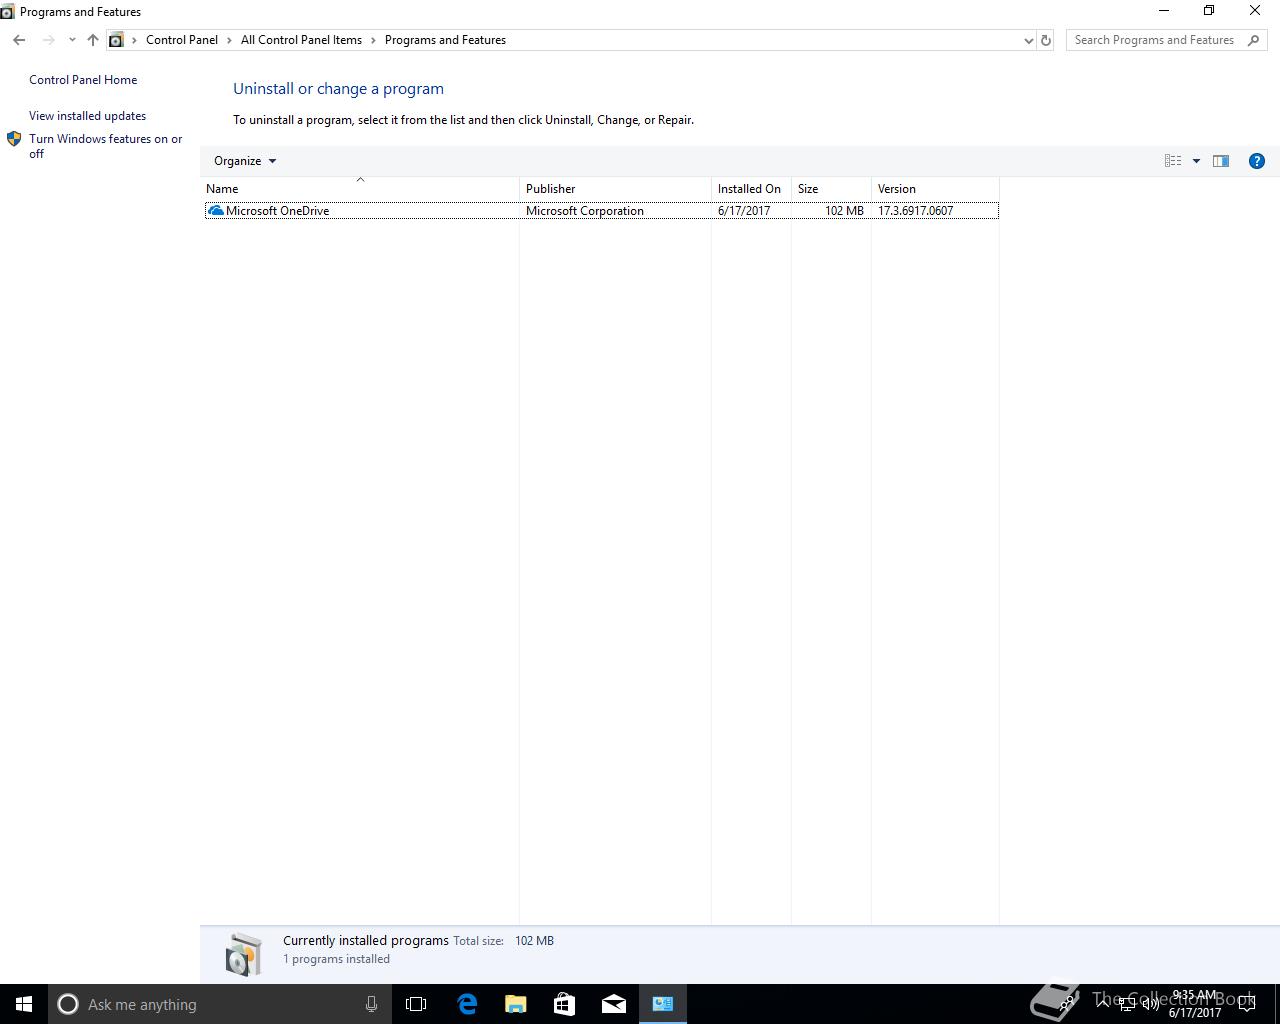1280x1024 pixels.
Task: Open File Explorer from taskbar
Action: tap(516, 1004)
